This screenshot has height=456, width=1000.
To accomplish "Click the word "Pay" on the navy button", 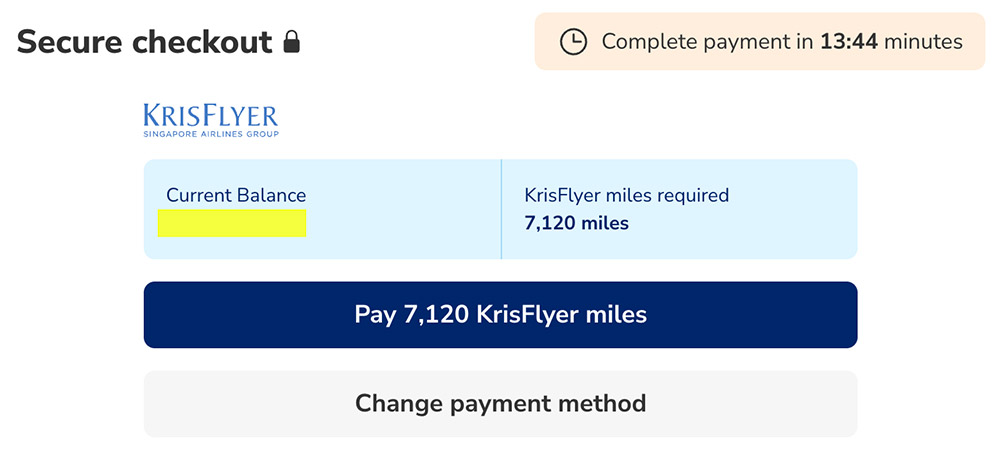I will point(375,315).
